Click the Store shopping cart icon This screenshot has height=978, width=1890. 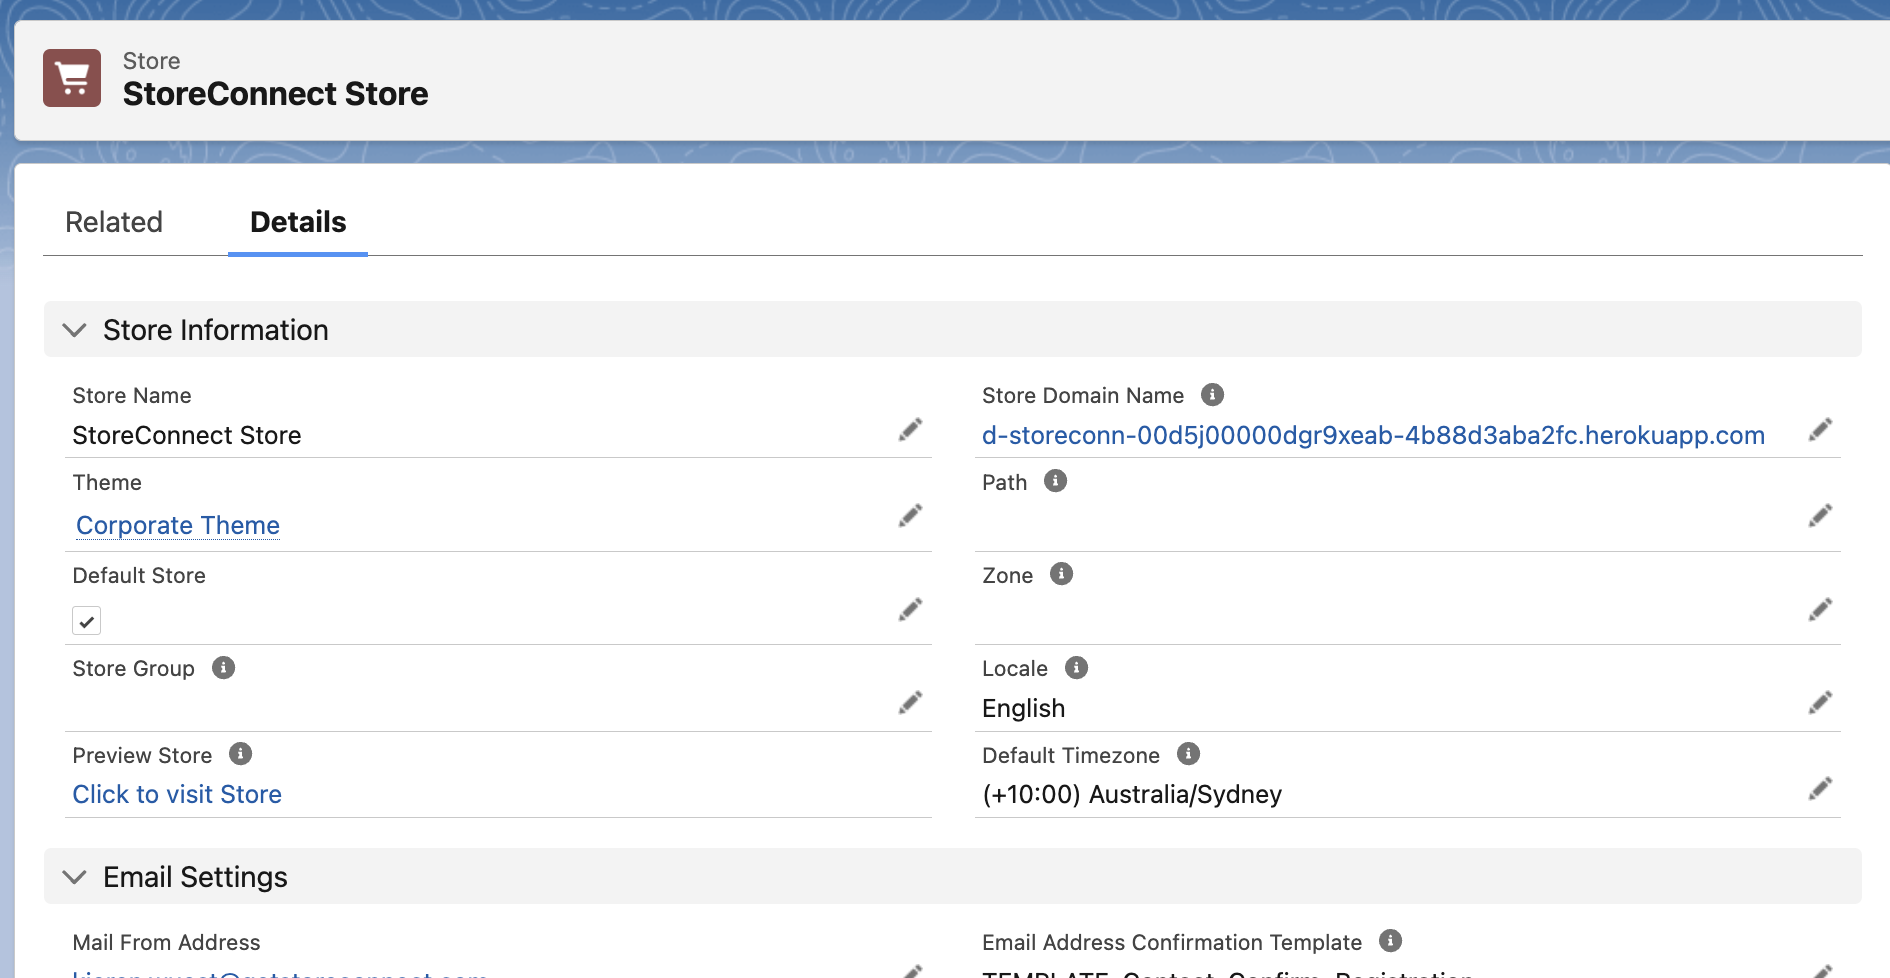click(x=72, y=78)
